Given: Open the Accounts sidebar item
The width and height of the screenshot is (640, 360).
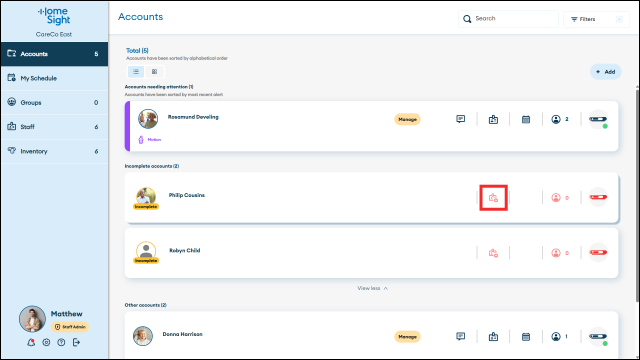Looking at the screenshot, I should pos(54,54).
